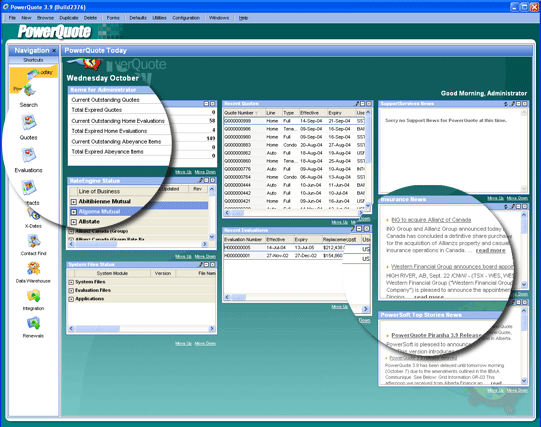The image size is (541, 427).
Task: Open the Contact Find shortcut icon
Action: (33, 241)
